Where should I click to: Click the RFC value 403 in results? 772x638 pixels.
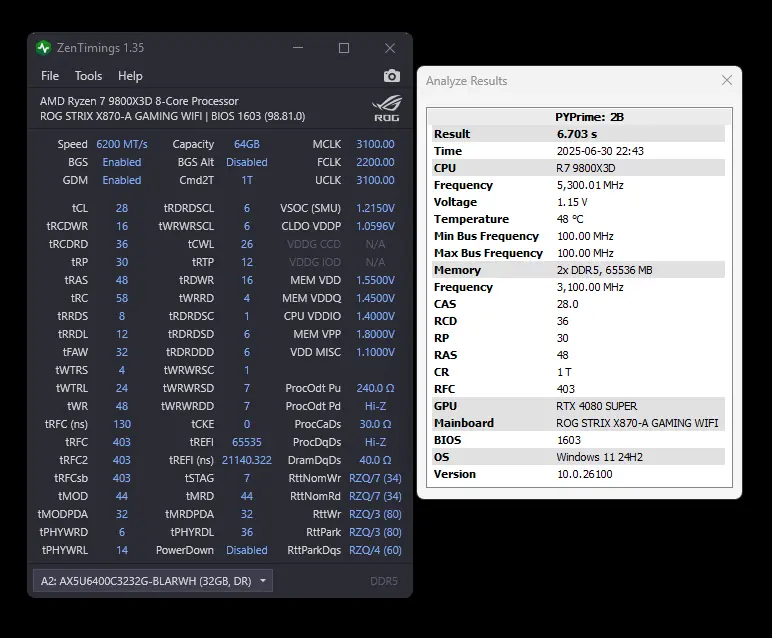click(x=566, y=389)
